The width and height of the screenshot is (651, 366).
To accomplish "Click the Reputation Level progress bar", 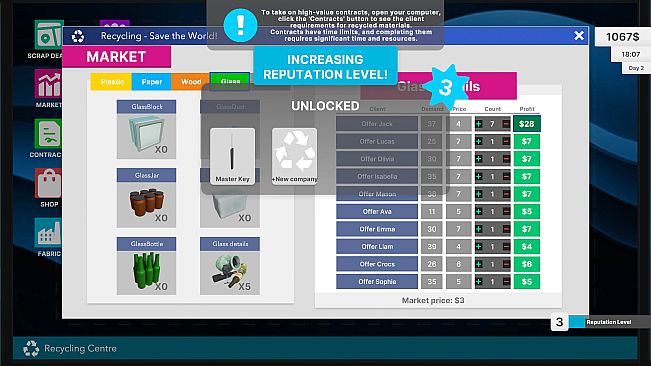I will (609, 322).
